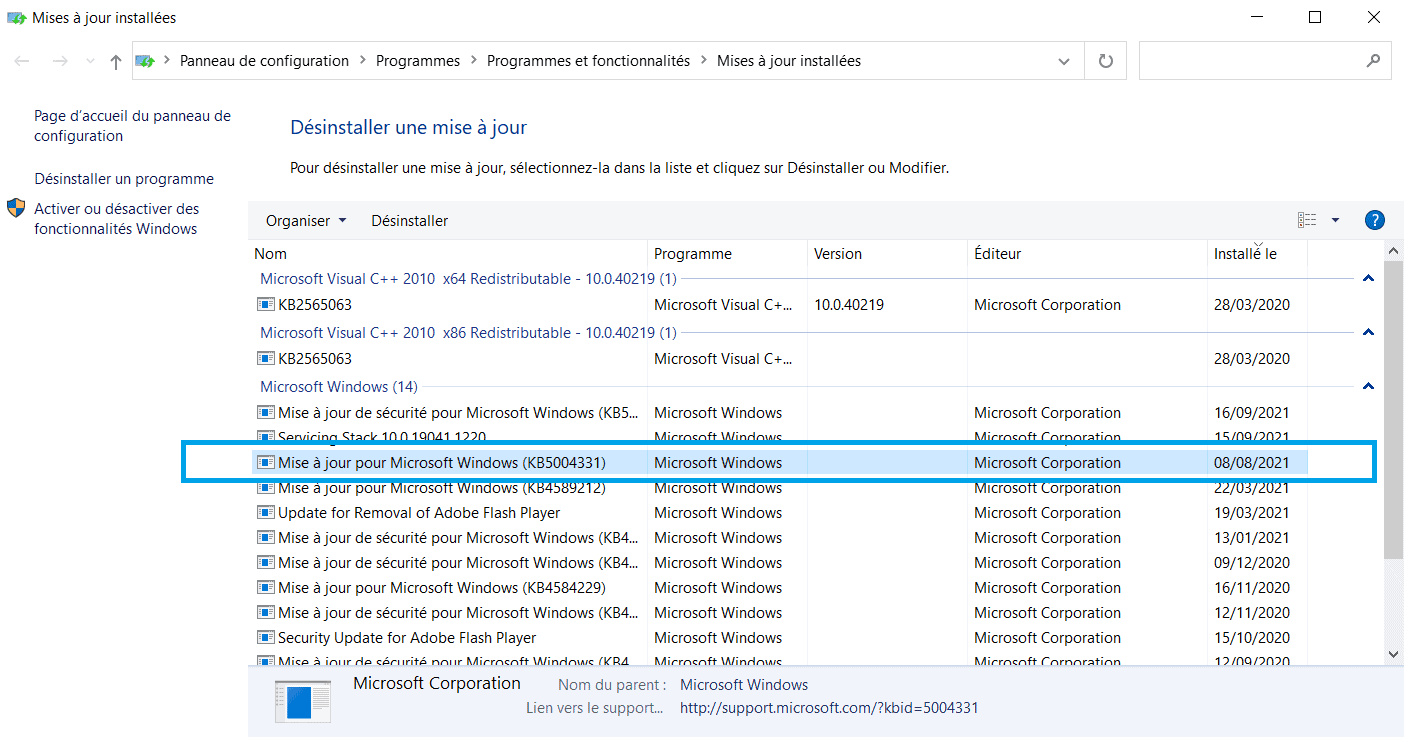Image resolution: width=1404 pixels, height=737 pixels.
Task: Click the icon of Update for Removal row
Action: point(266,513)
